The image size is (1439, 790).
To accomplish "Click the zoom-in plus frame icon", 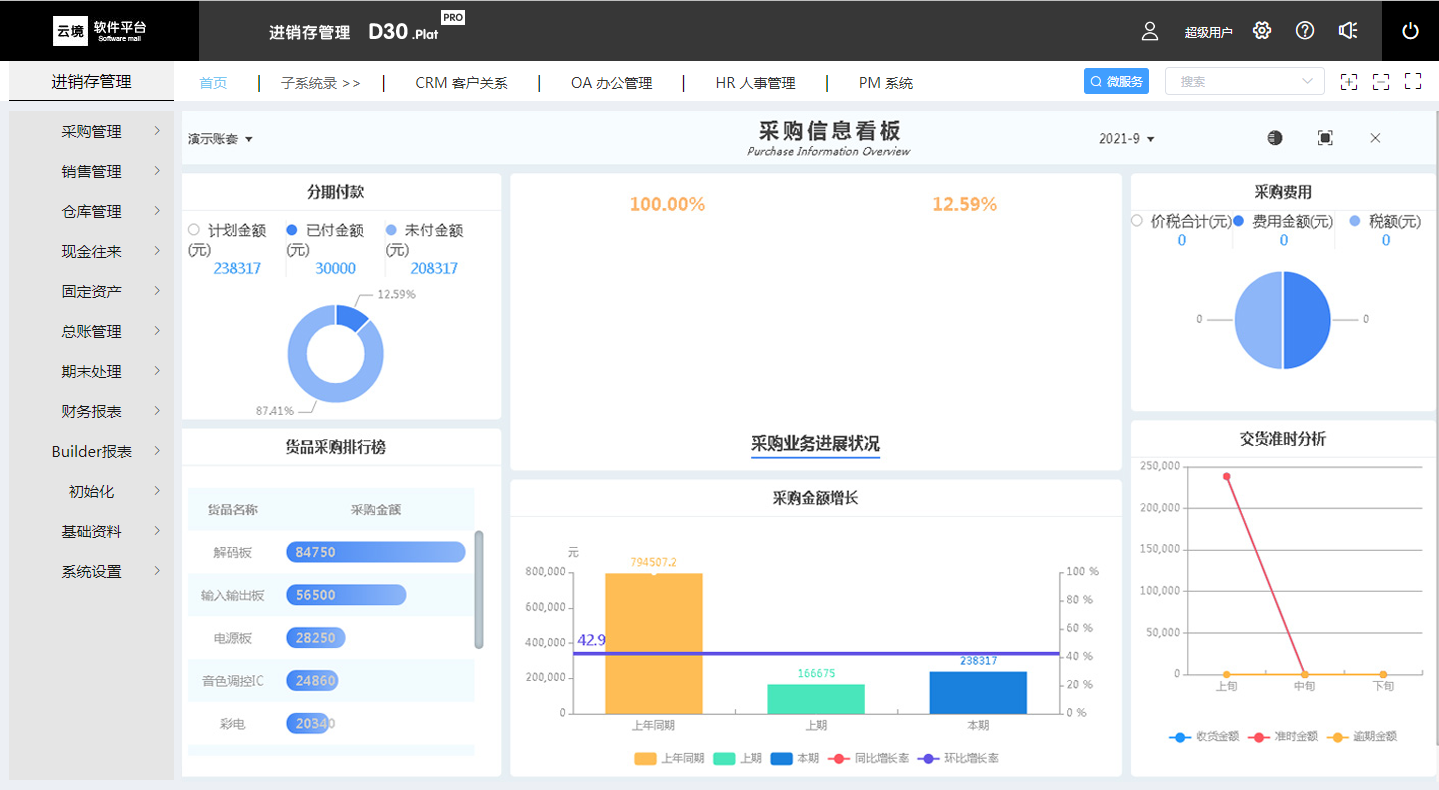I will click(1349, 82).
